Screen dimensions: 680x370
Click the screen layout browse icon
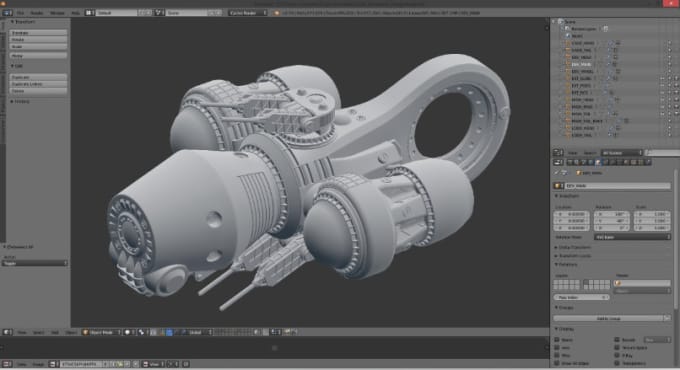[90, 13]
